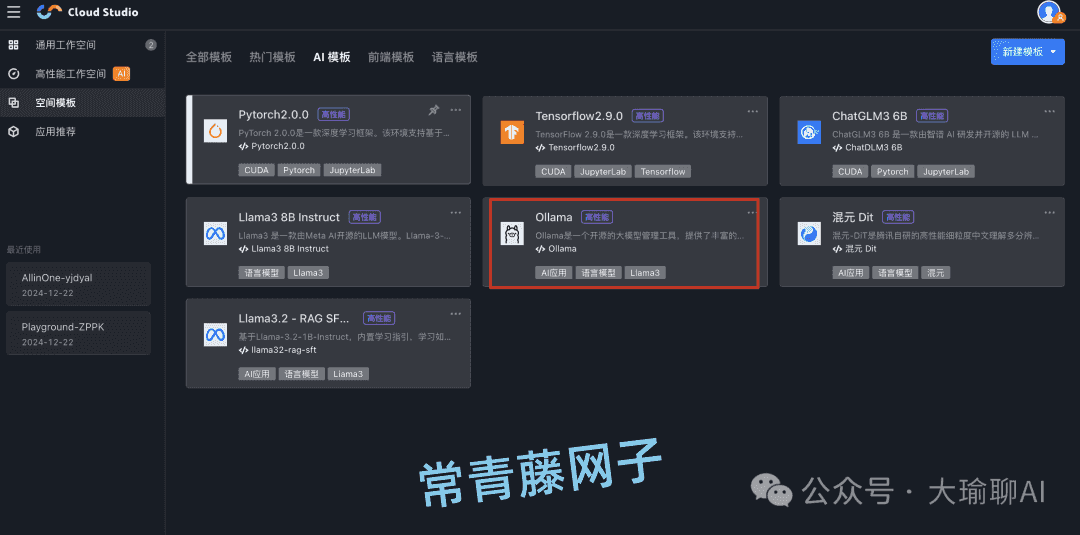Screen dimensions: 1080x535
Task: Open the Tensorflow2.9.0 template title
Action: [x=579, y=116]
